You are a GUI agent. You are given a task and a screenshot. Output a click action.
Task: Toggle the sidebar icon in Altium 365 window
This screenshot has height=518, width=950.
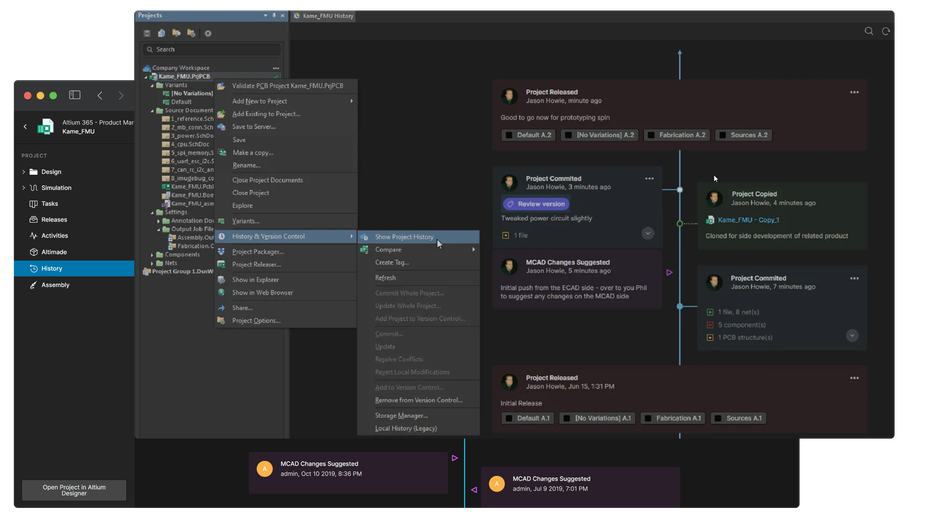(x=75, y=95)
